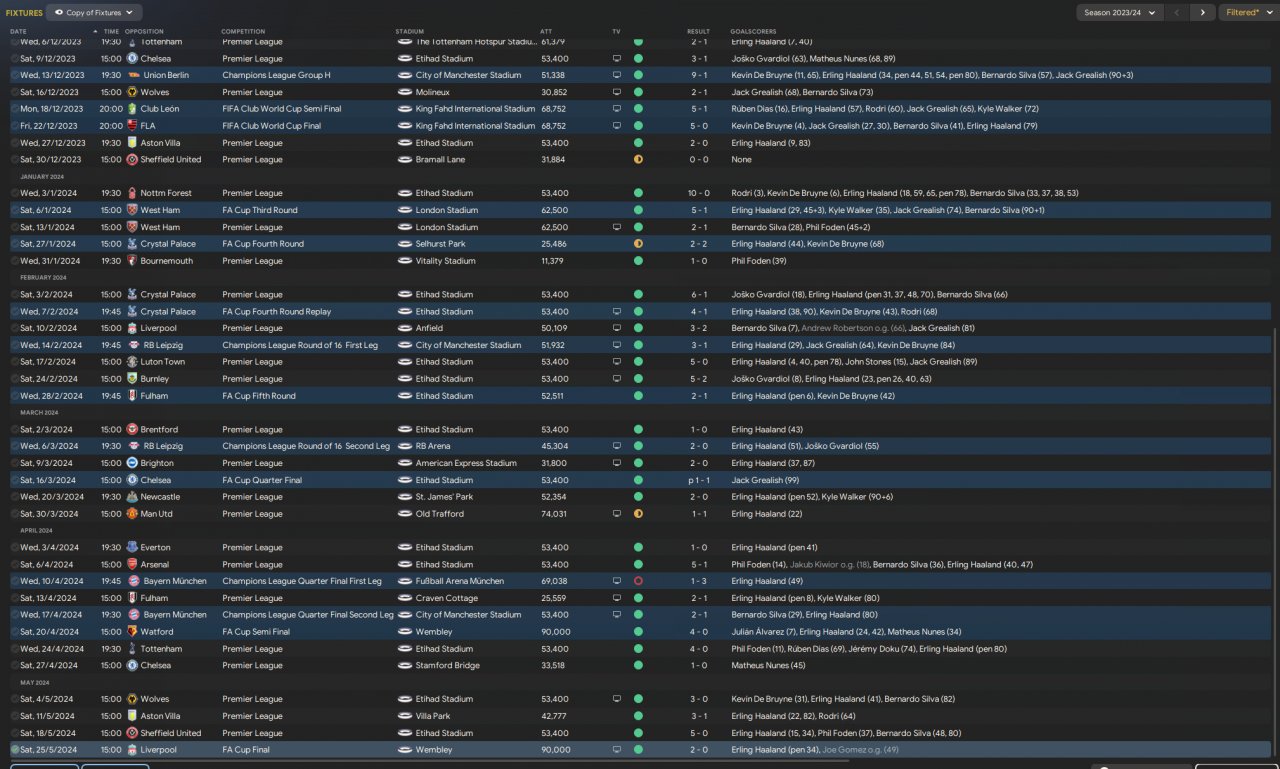This screenshot has height=769, width=1280.
Task: Open the FA Cup Final competition link
Action: (x=247, y=750)
